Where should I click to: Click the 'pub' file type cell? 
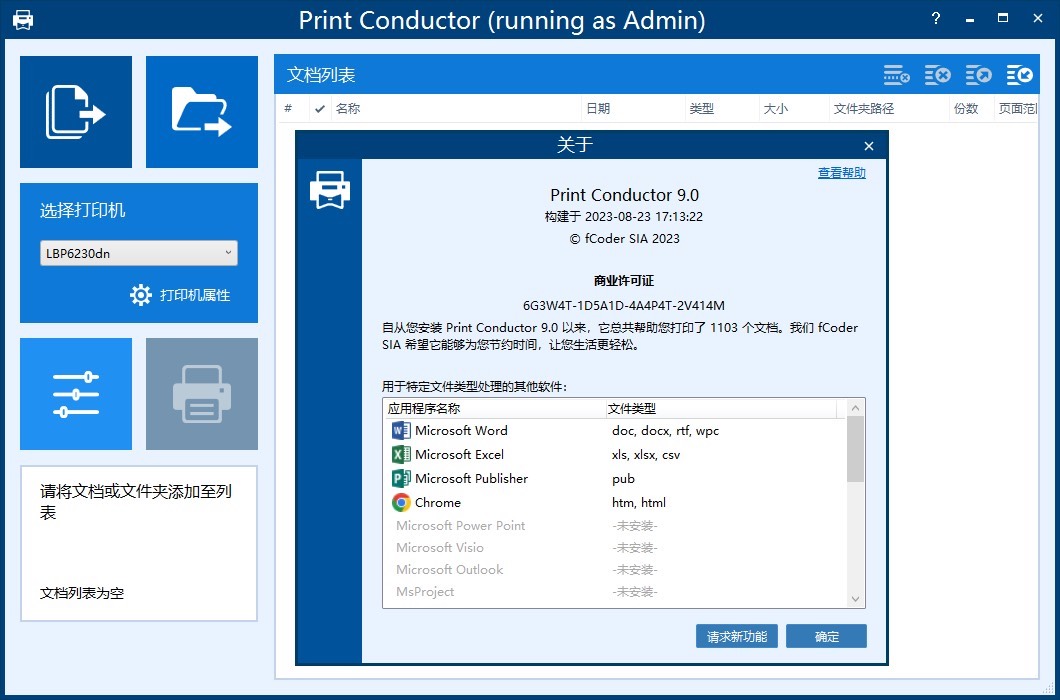point(623,479)
